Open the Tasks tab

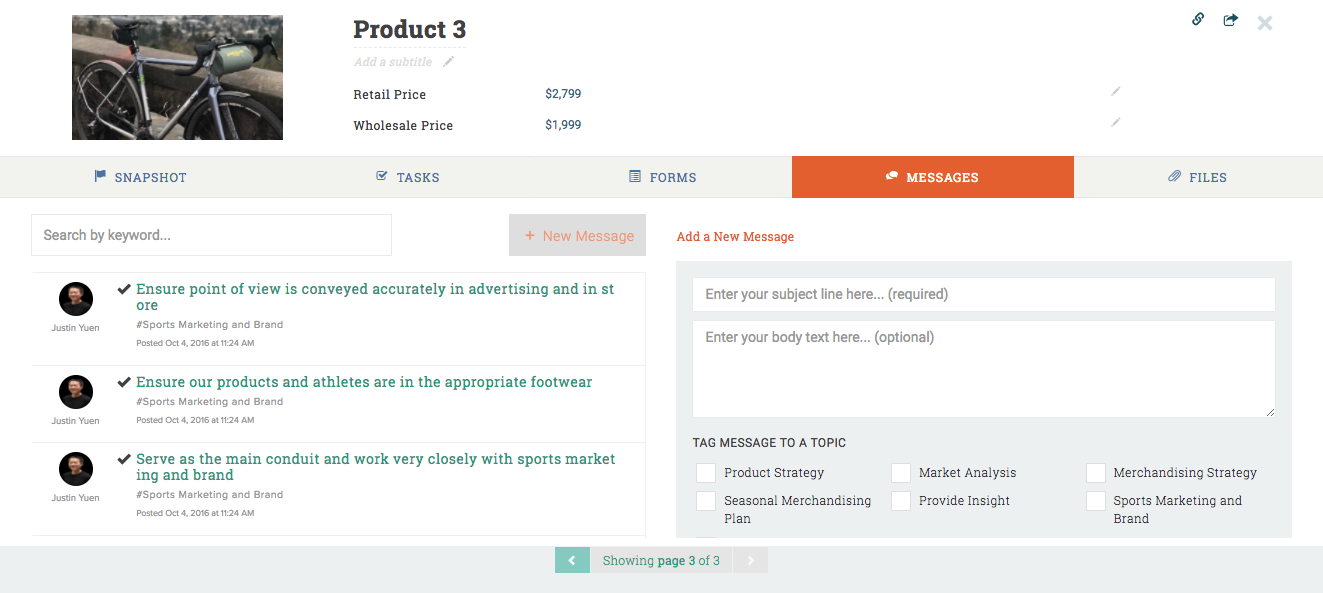tap(407, 177)
